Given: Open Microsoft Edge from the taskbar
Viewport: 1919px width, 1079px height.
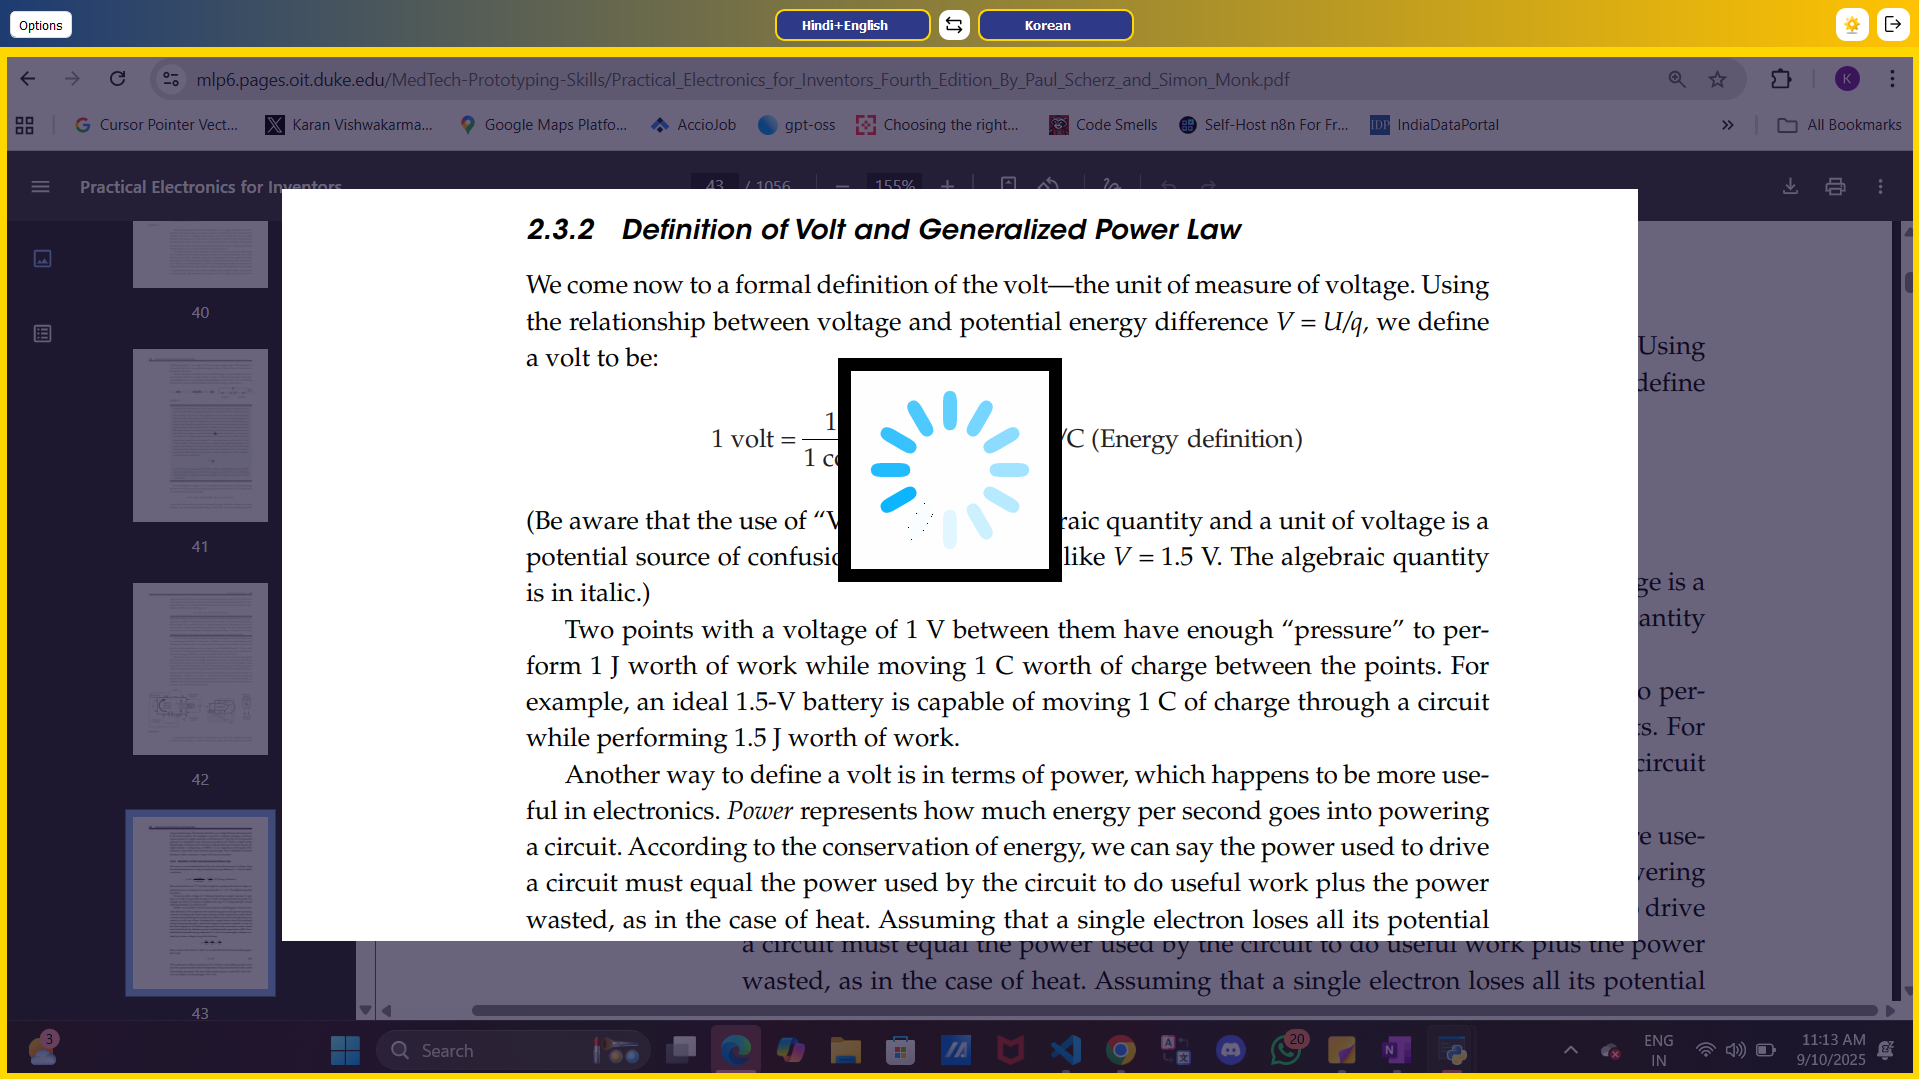Looking at the screenshot, I should click(736, 1051).
